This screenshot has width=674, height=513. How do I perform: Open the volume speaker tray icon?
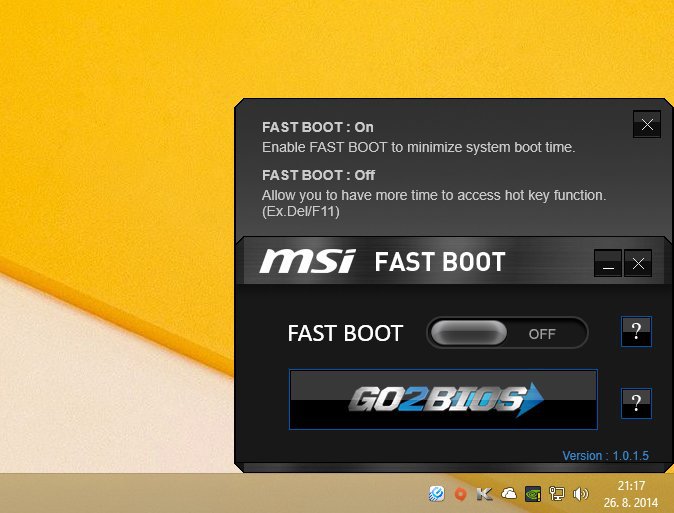tap(581, 494)
